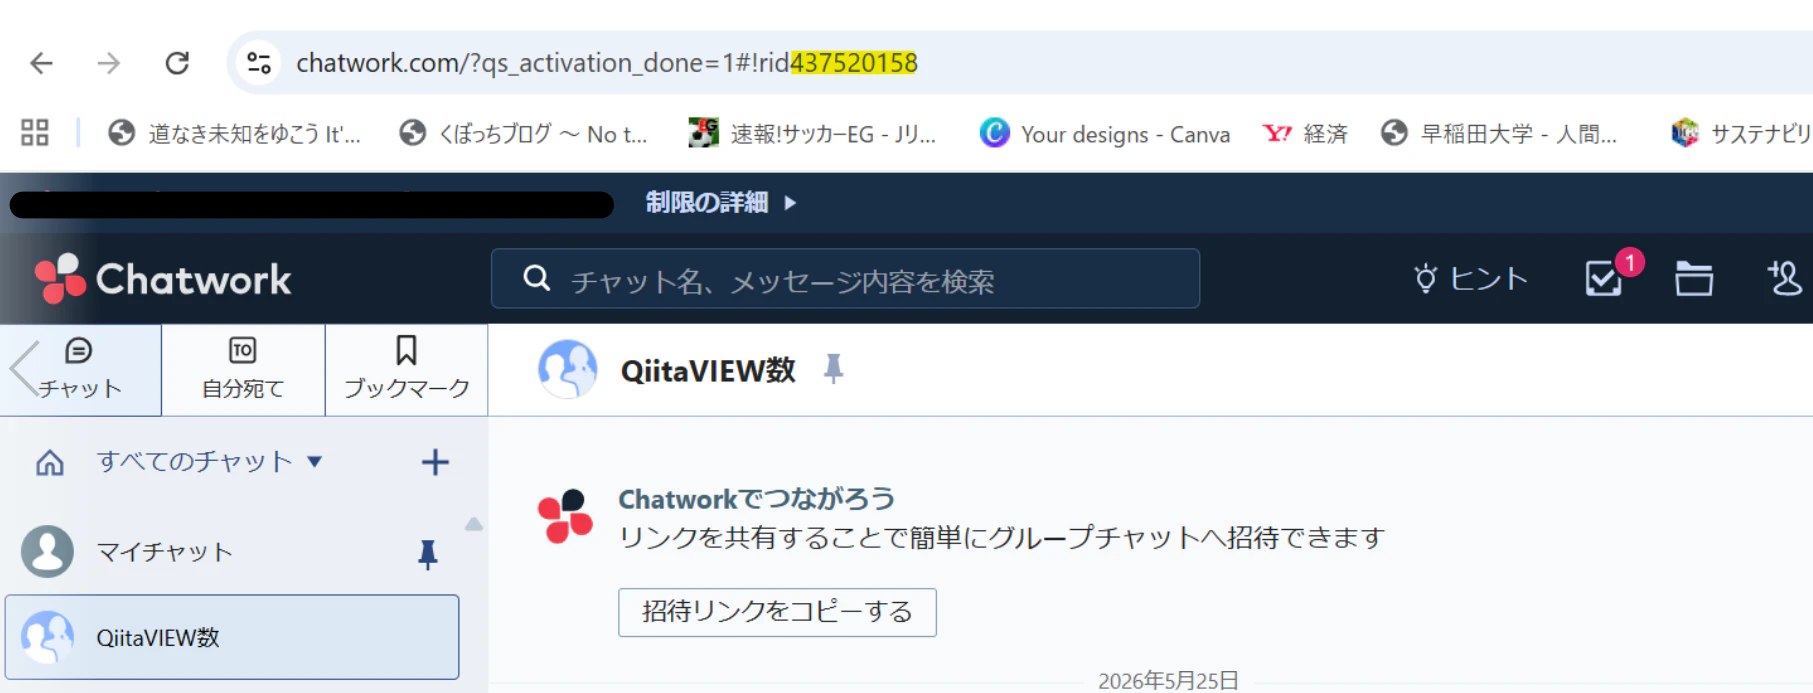This screenshot has height=693, width=1813.
Task: Open the サステナビリ bookmark
Action: click(x=1741, y=133)
